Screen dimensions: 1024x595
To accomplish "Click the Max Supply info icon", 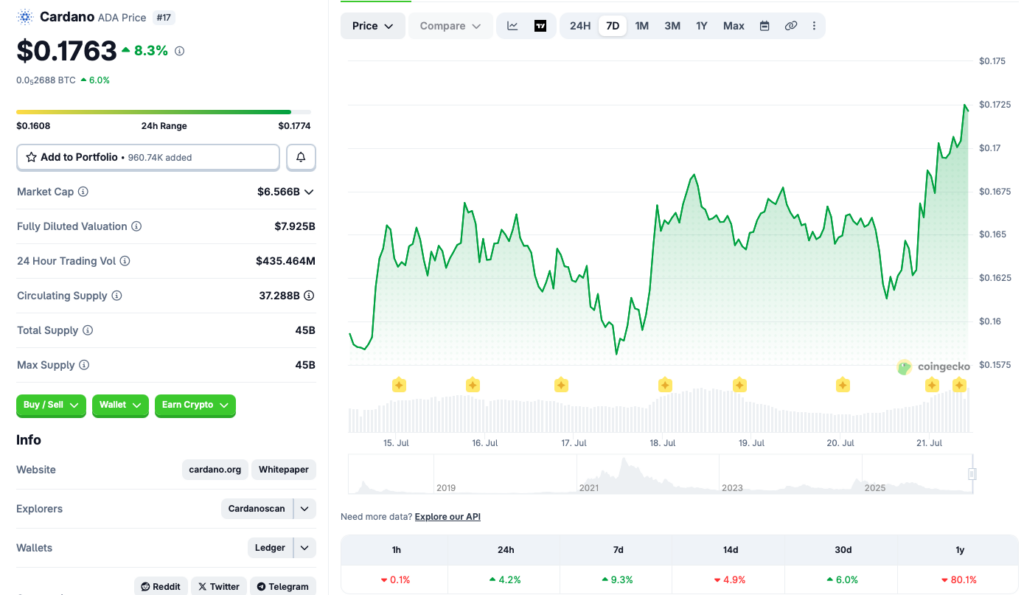I will (84, 365).
